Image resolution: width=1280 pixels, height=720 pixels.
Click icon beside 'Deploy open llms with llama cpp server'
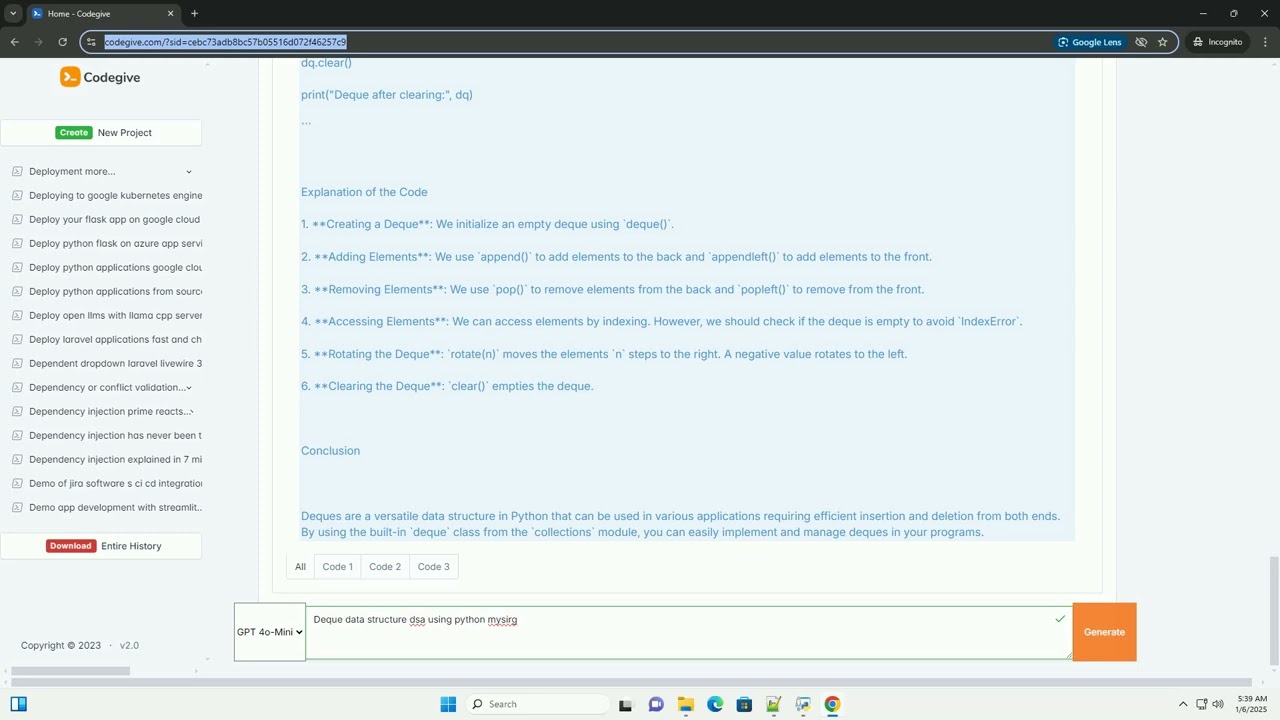(x=17, y=315)
